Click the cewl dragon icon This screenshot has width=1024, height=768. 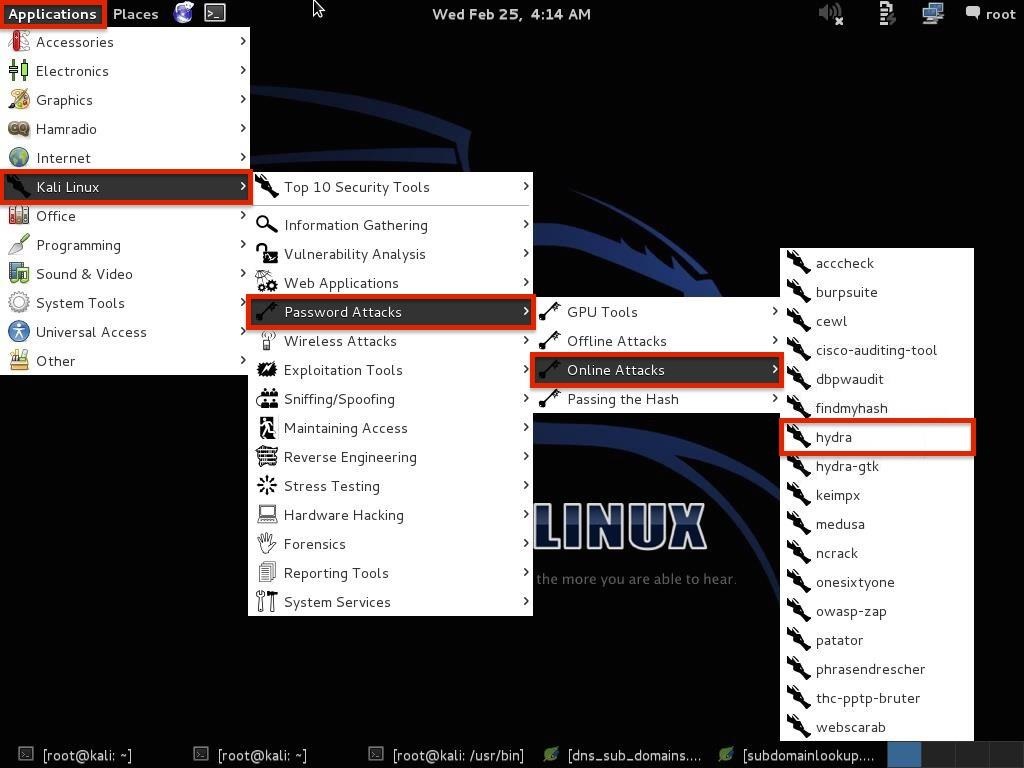click(x=798, y=321)
